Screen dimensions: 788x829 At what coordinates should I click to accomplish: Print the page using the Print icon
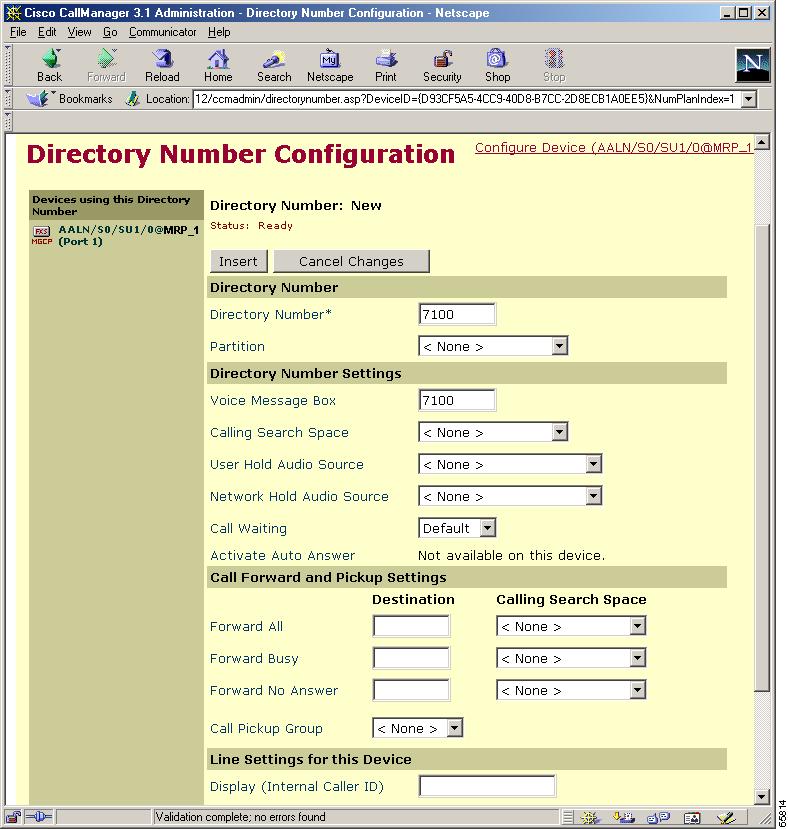click(386, 65)
